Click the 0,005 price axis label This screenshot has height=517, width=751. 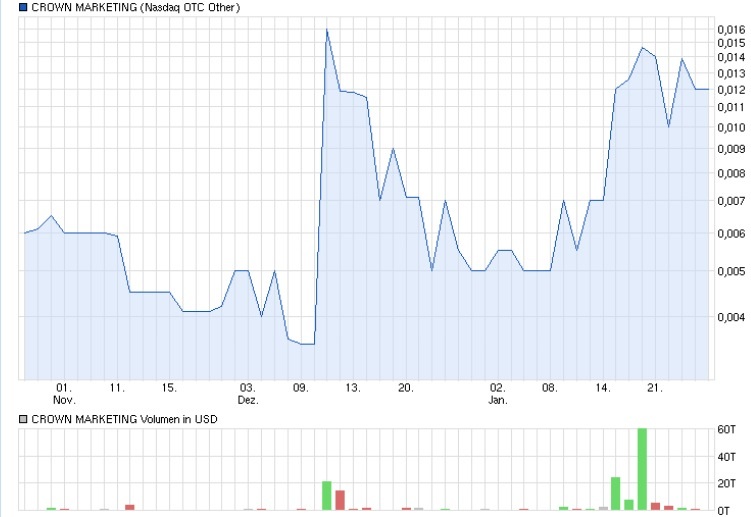tap(731, 271)
